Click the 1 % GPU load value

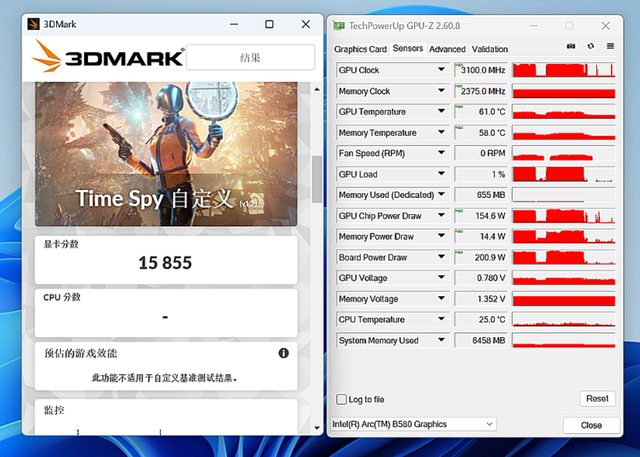pos(498,174)
